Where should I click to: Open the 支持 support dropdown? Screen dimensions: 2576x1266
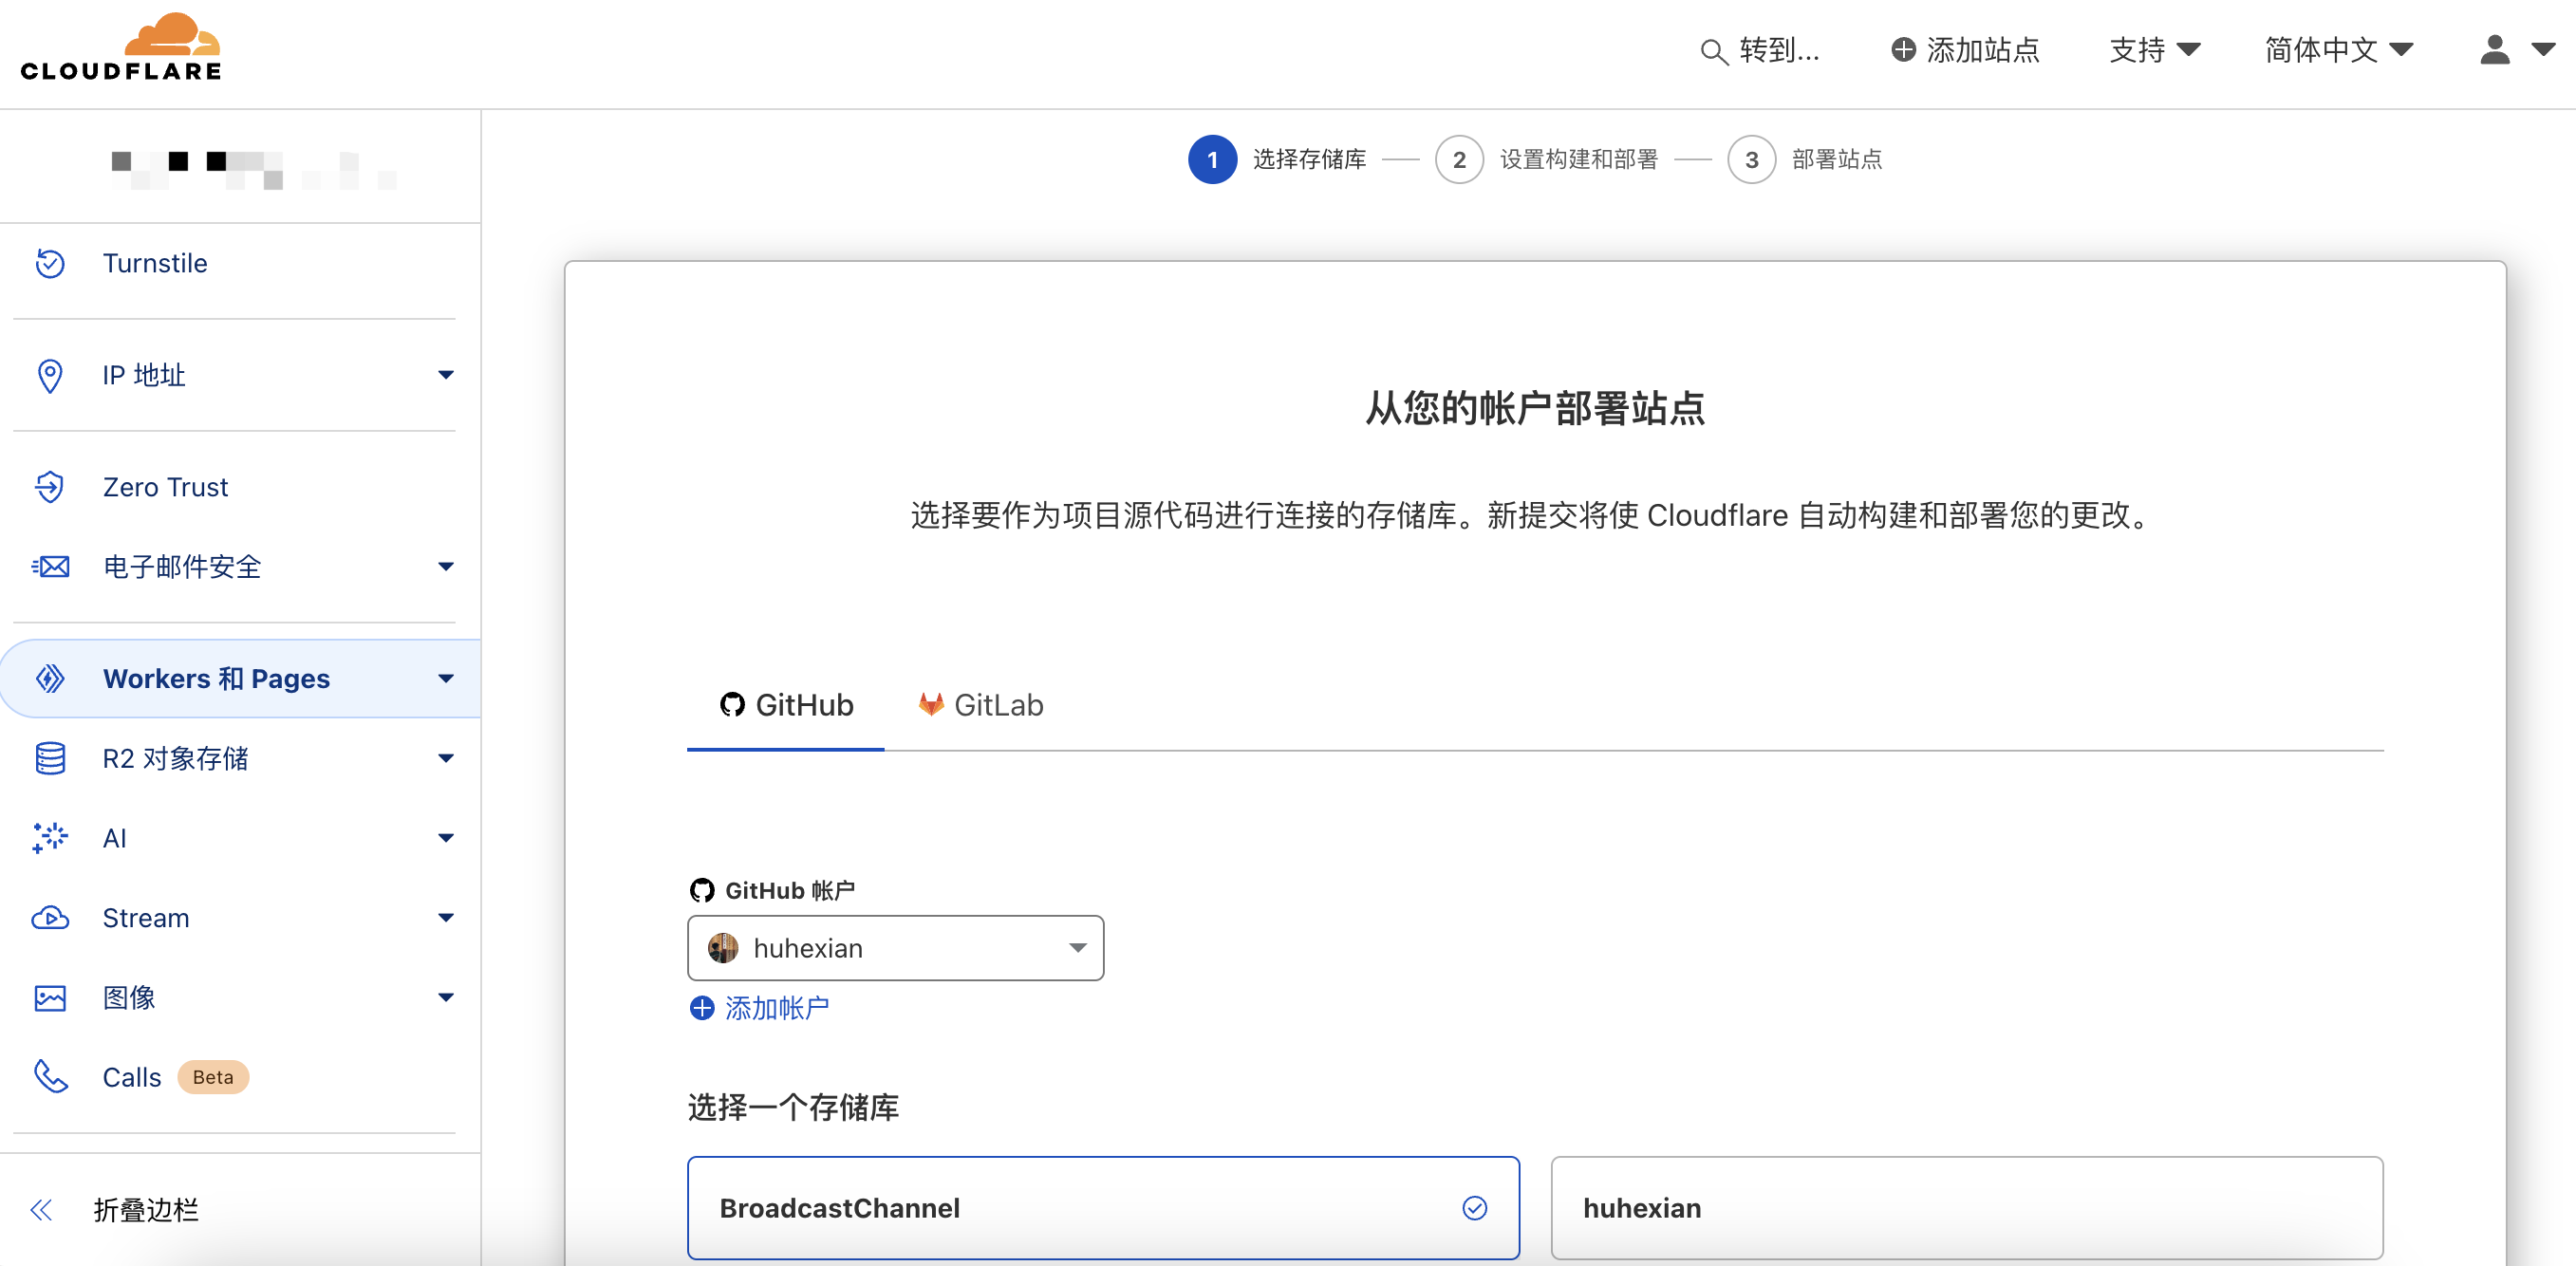[x=2154, y=49]
